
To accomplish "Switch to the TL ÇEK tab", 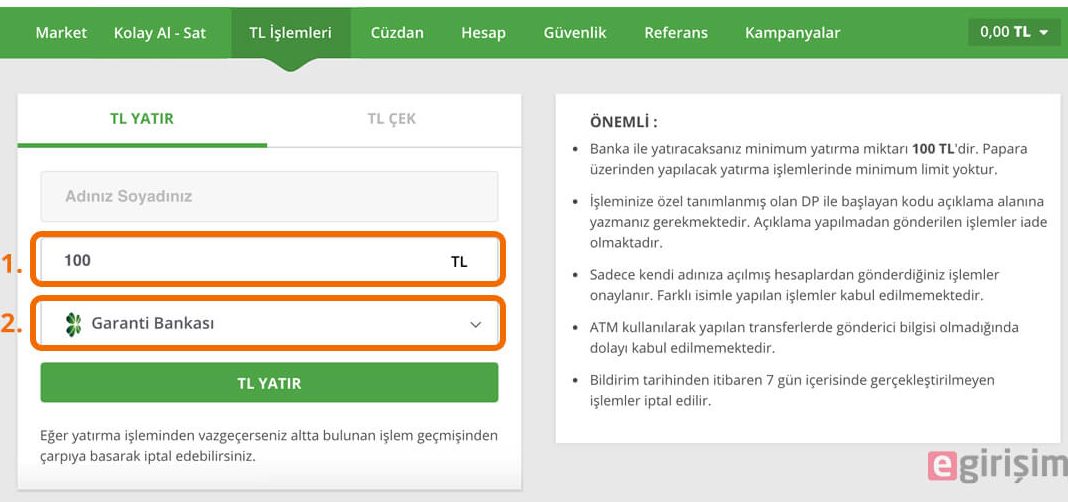I will (x=392, y=119).
